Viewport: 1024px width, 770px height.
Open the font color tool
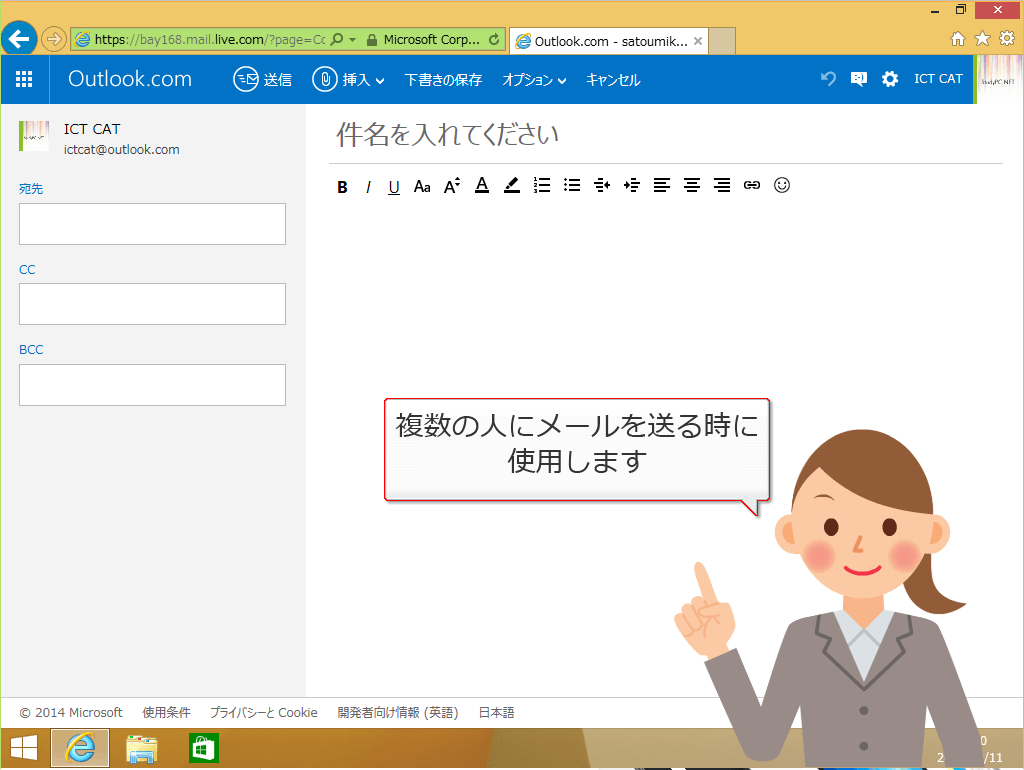click(481, 185)
